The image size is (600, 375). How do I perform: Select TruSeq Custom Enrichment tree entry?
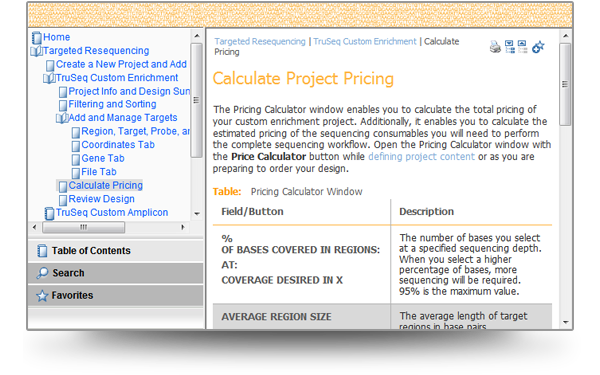point(117,78)
